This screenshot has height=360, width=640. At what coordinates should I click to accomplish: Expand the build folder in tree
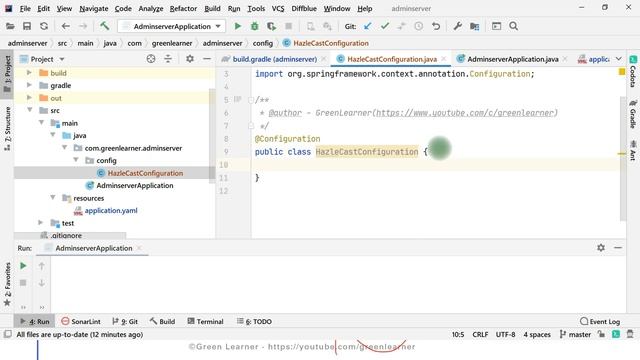pos(29,73)
